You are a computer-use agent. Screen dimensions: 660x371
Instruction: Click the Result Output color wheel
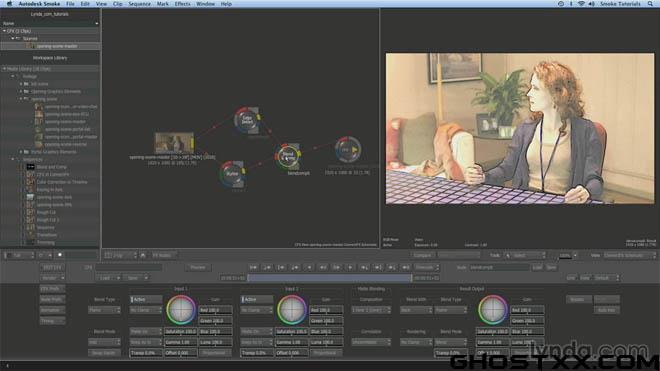pyautogui.click(x=492, y=310)
